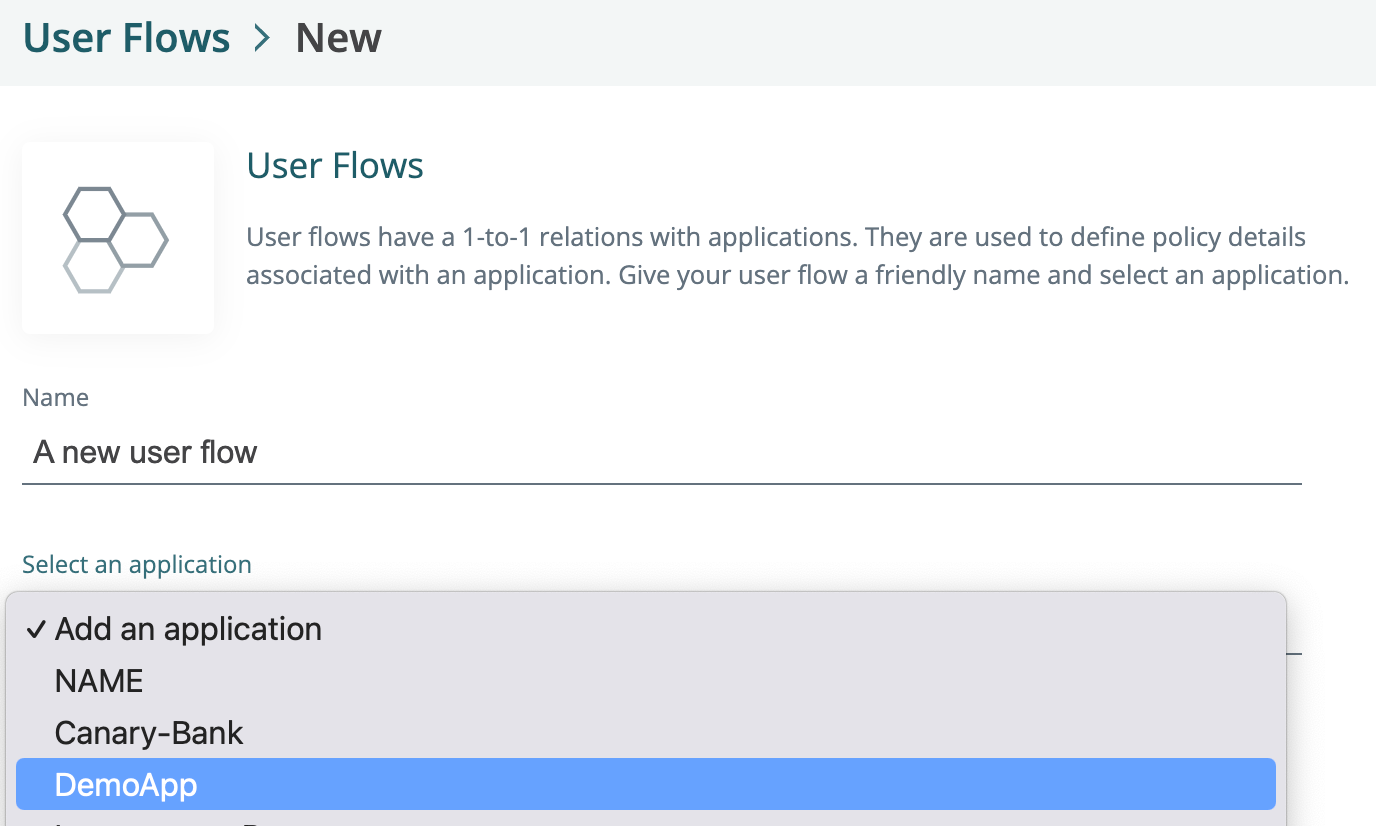Select NAME from the application list

coord(646,681)
